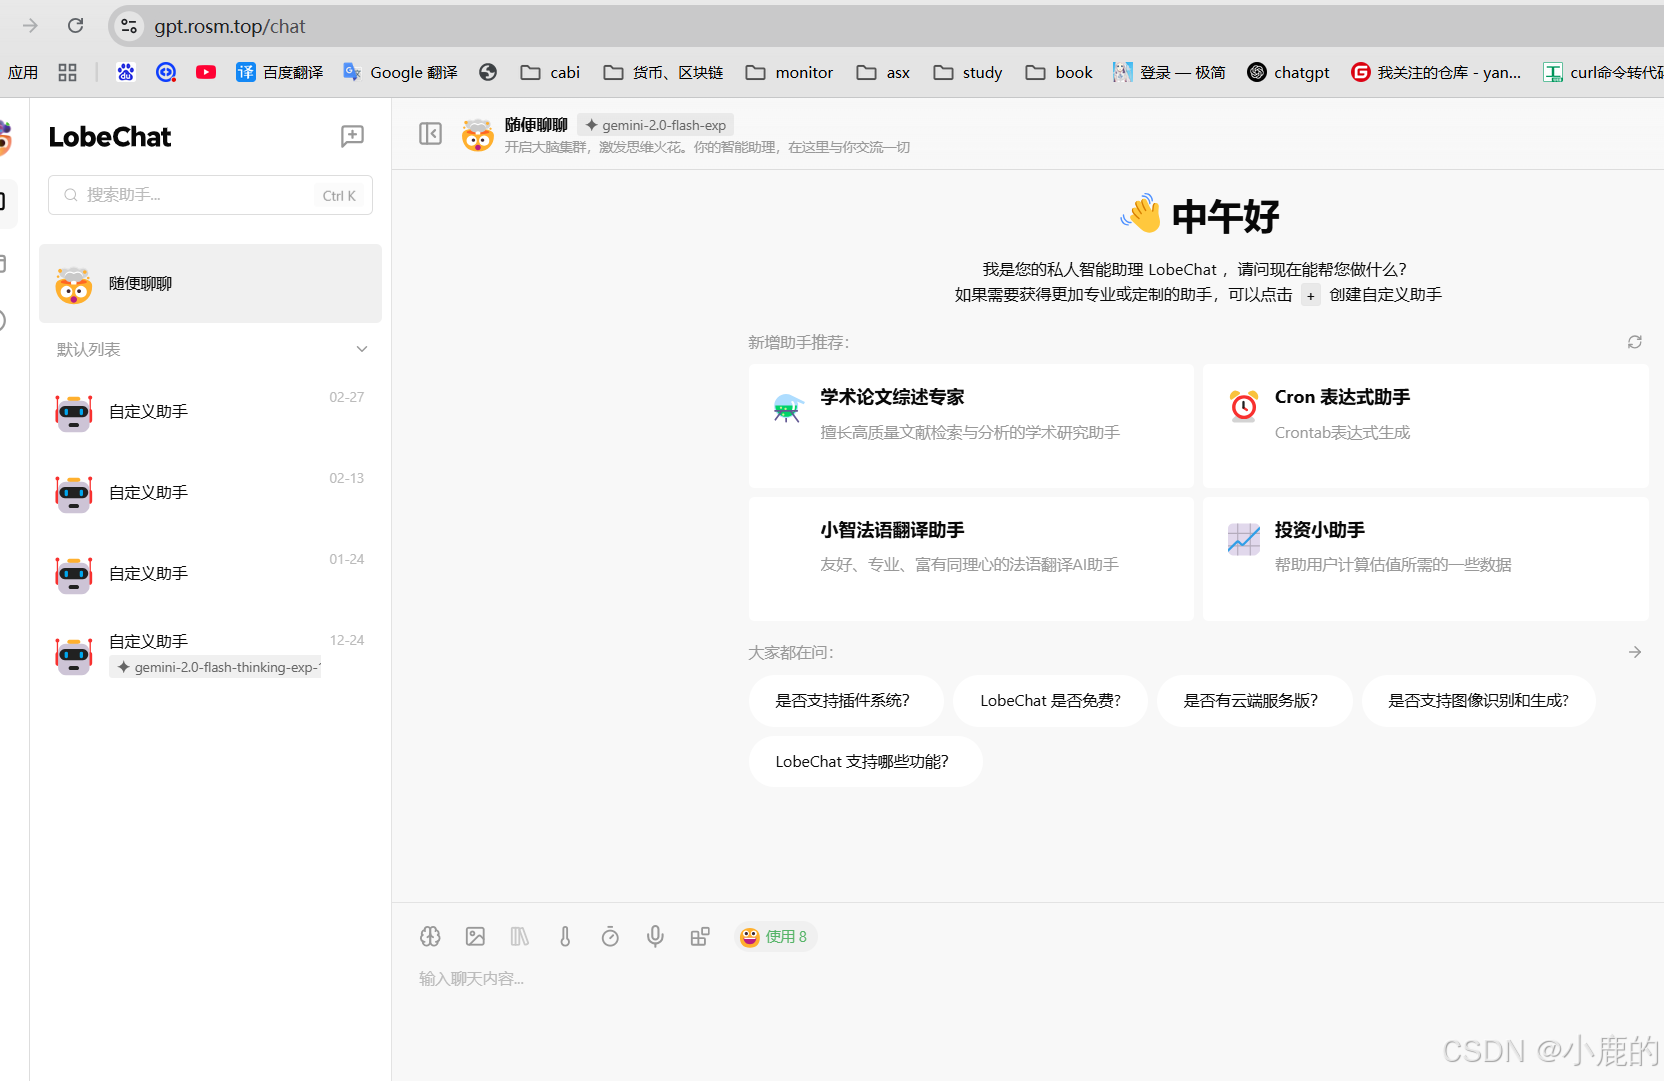This screenshot has width=1664, height=1081.
Task: Focus the 搜索助手 search field
Action: click(x=210, y=195)
